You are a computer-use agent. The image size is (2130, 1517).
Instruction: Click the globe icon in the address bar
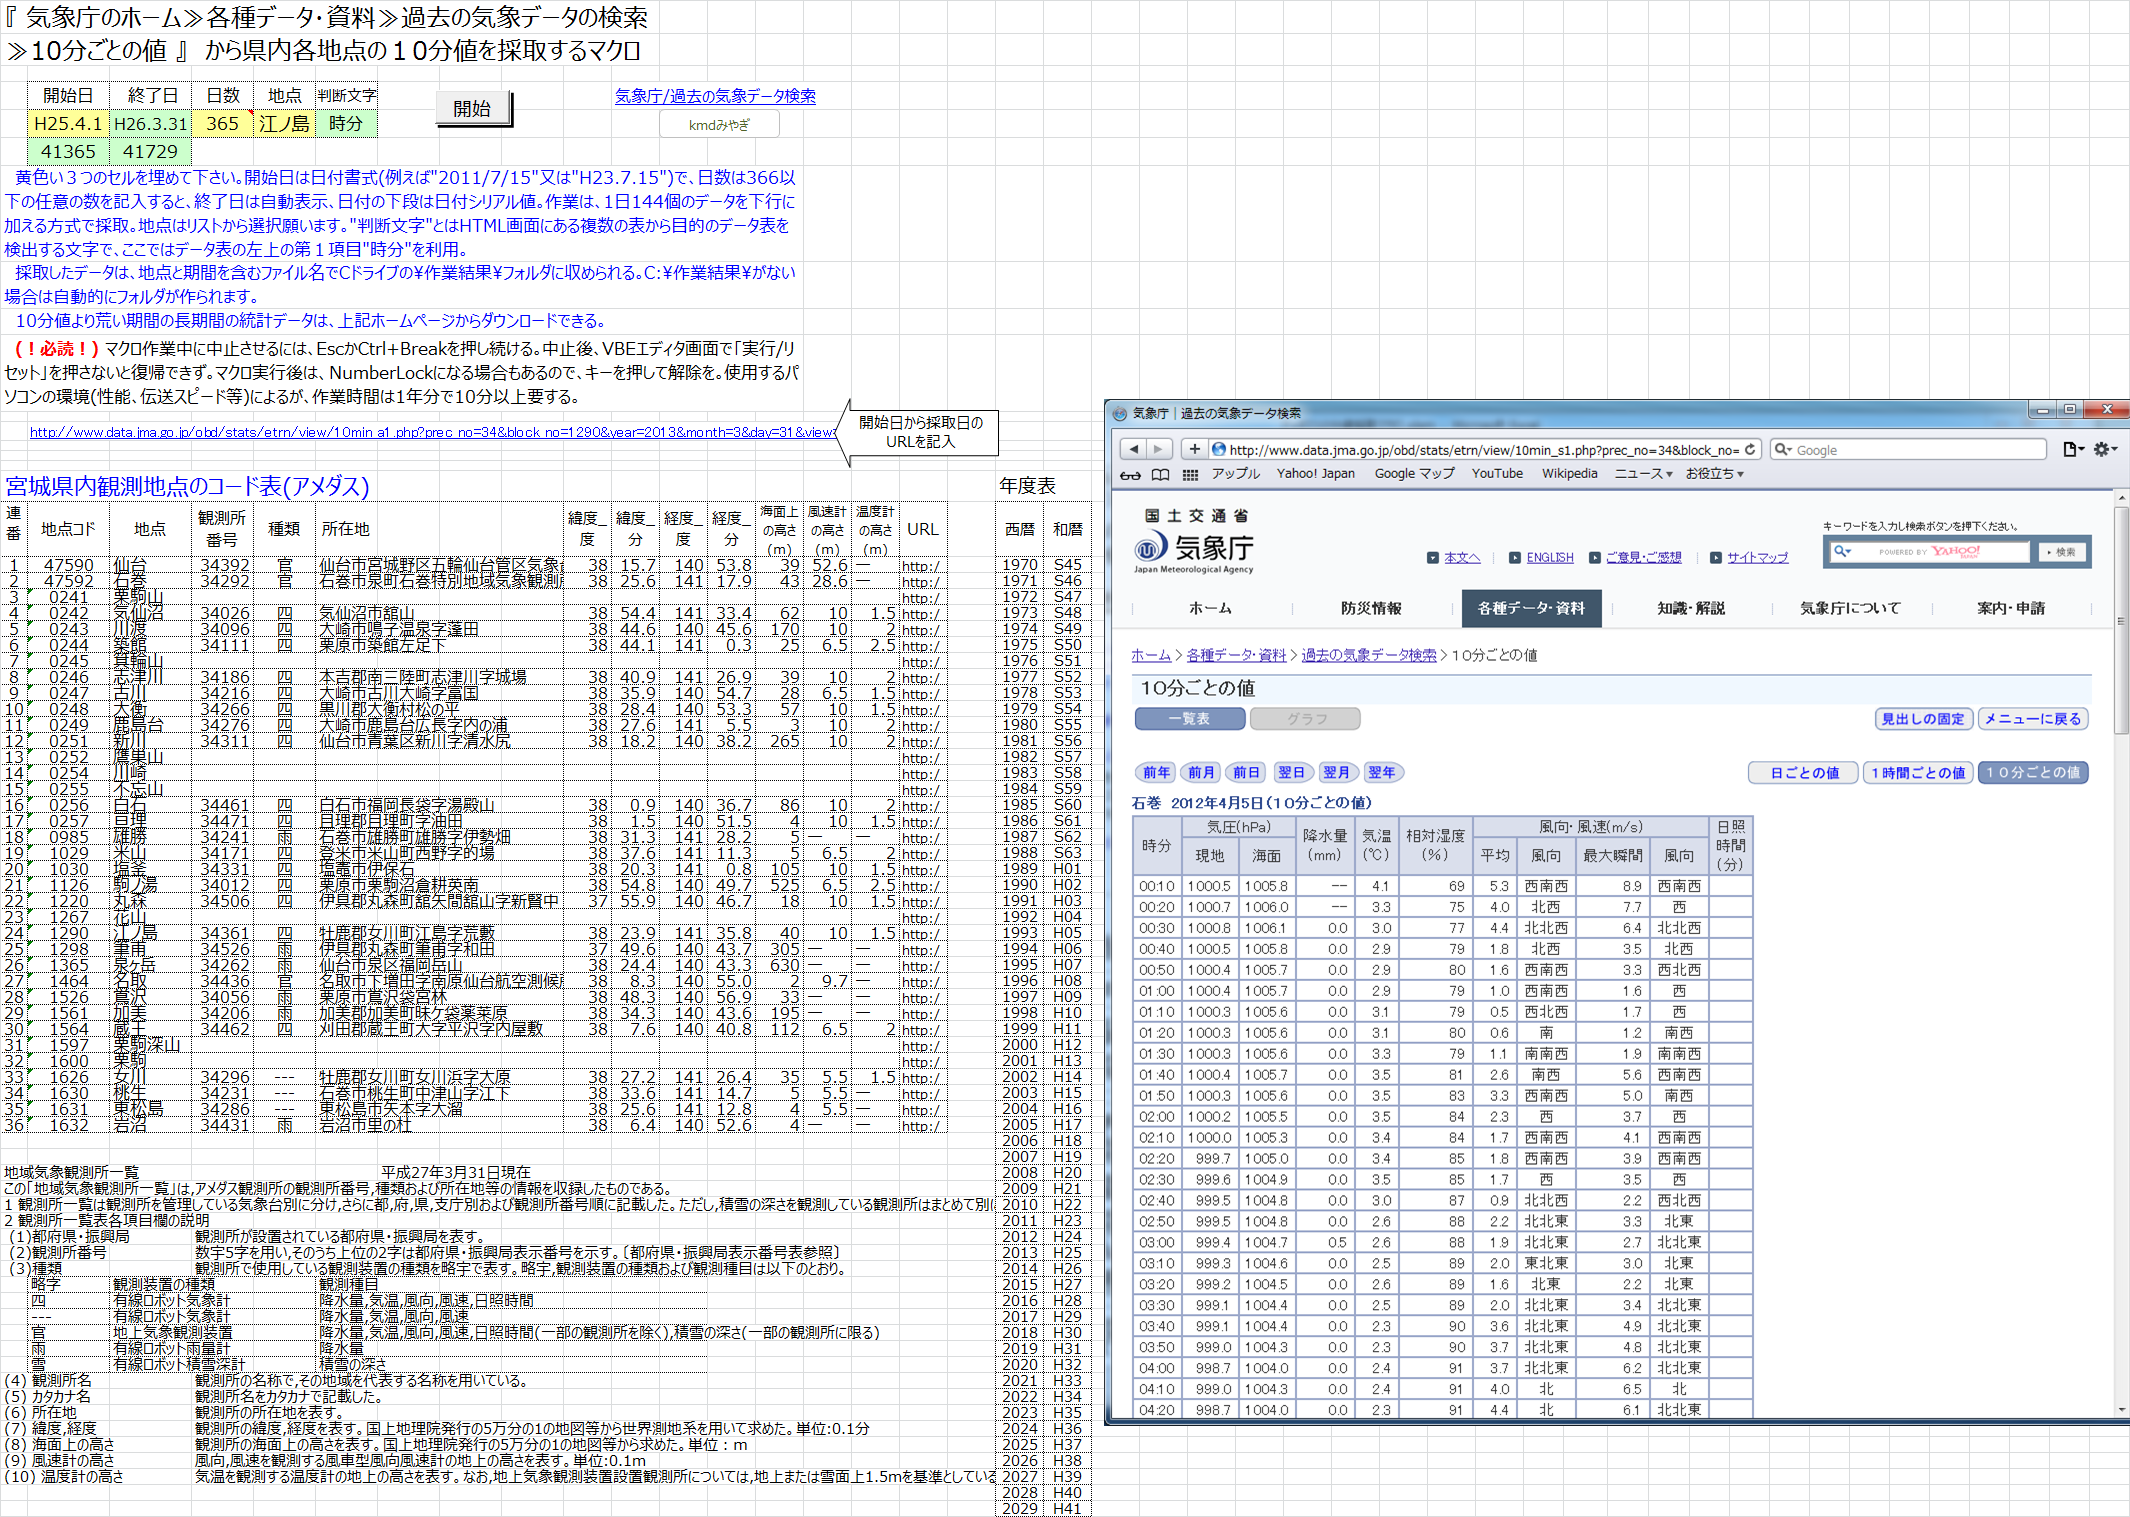click(1218, 449)
